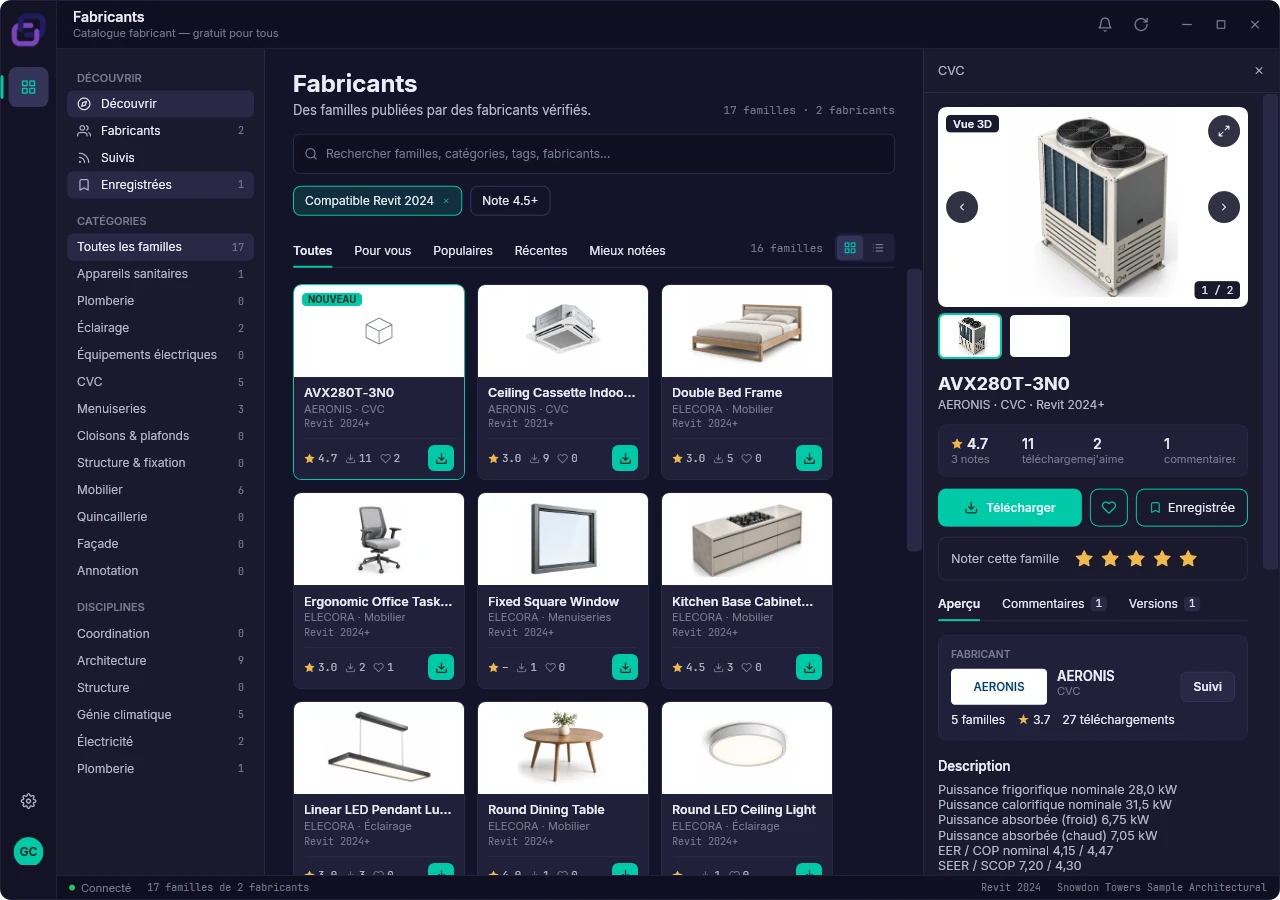Switch to list view layout icon
The width and height of the screenshot is (1280, 900).
pyautogui.click(x=878, y=248)
